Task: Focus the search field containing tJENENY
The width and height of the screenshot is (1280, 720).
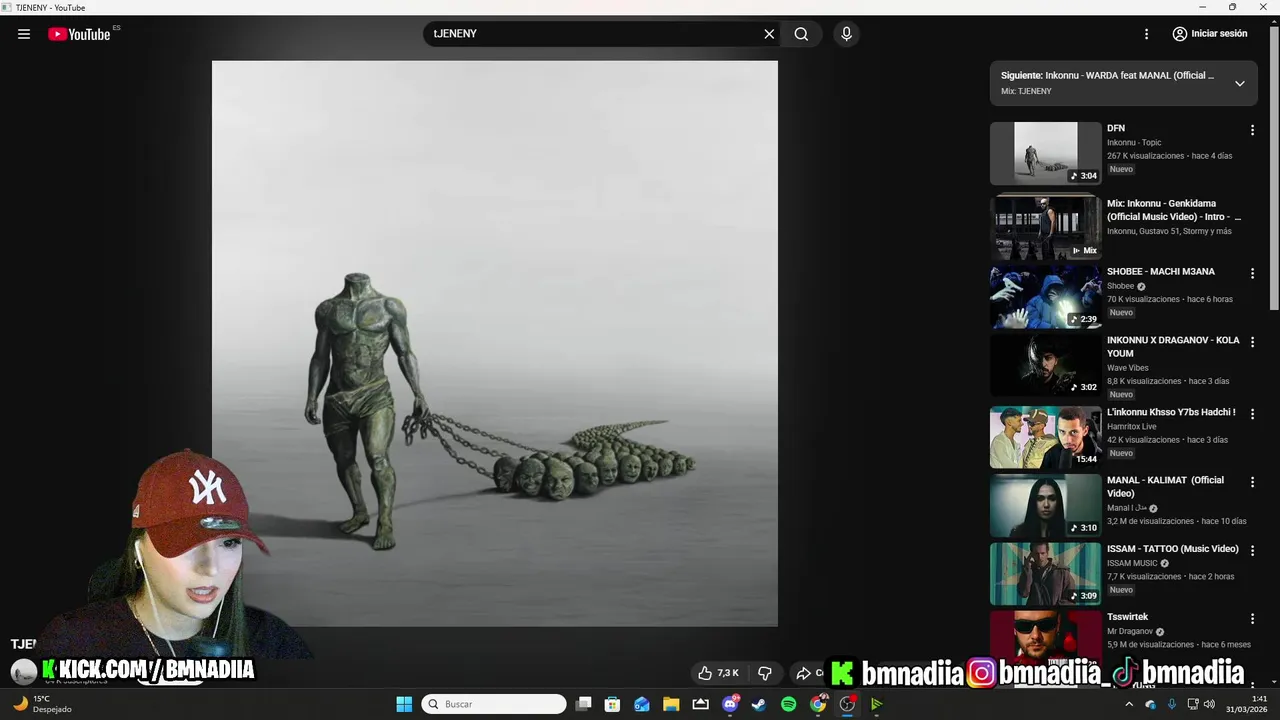Action: click(x=595, y=34)
